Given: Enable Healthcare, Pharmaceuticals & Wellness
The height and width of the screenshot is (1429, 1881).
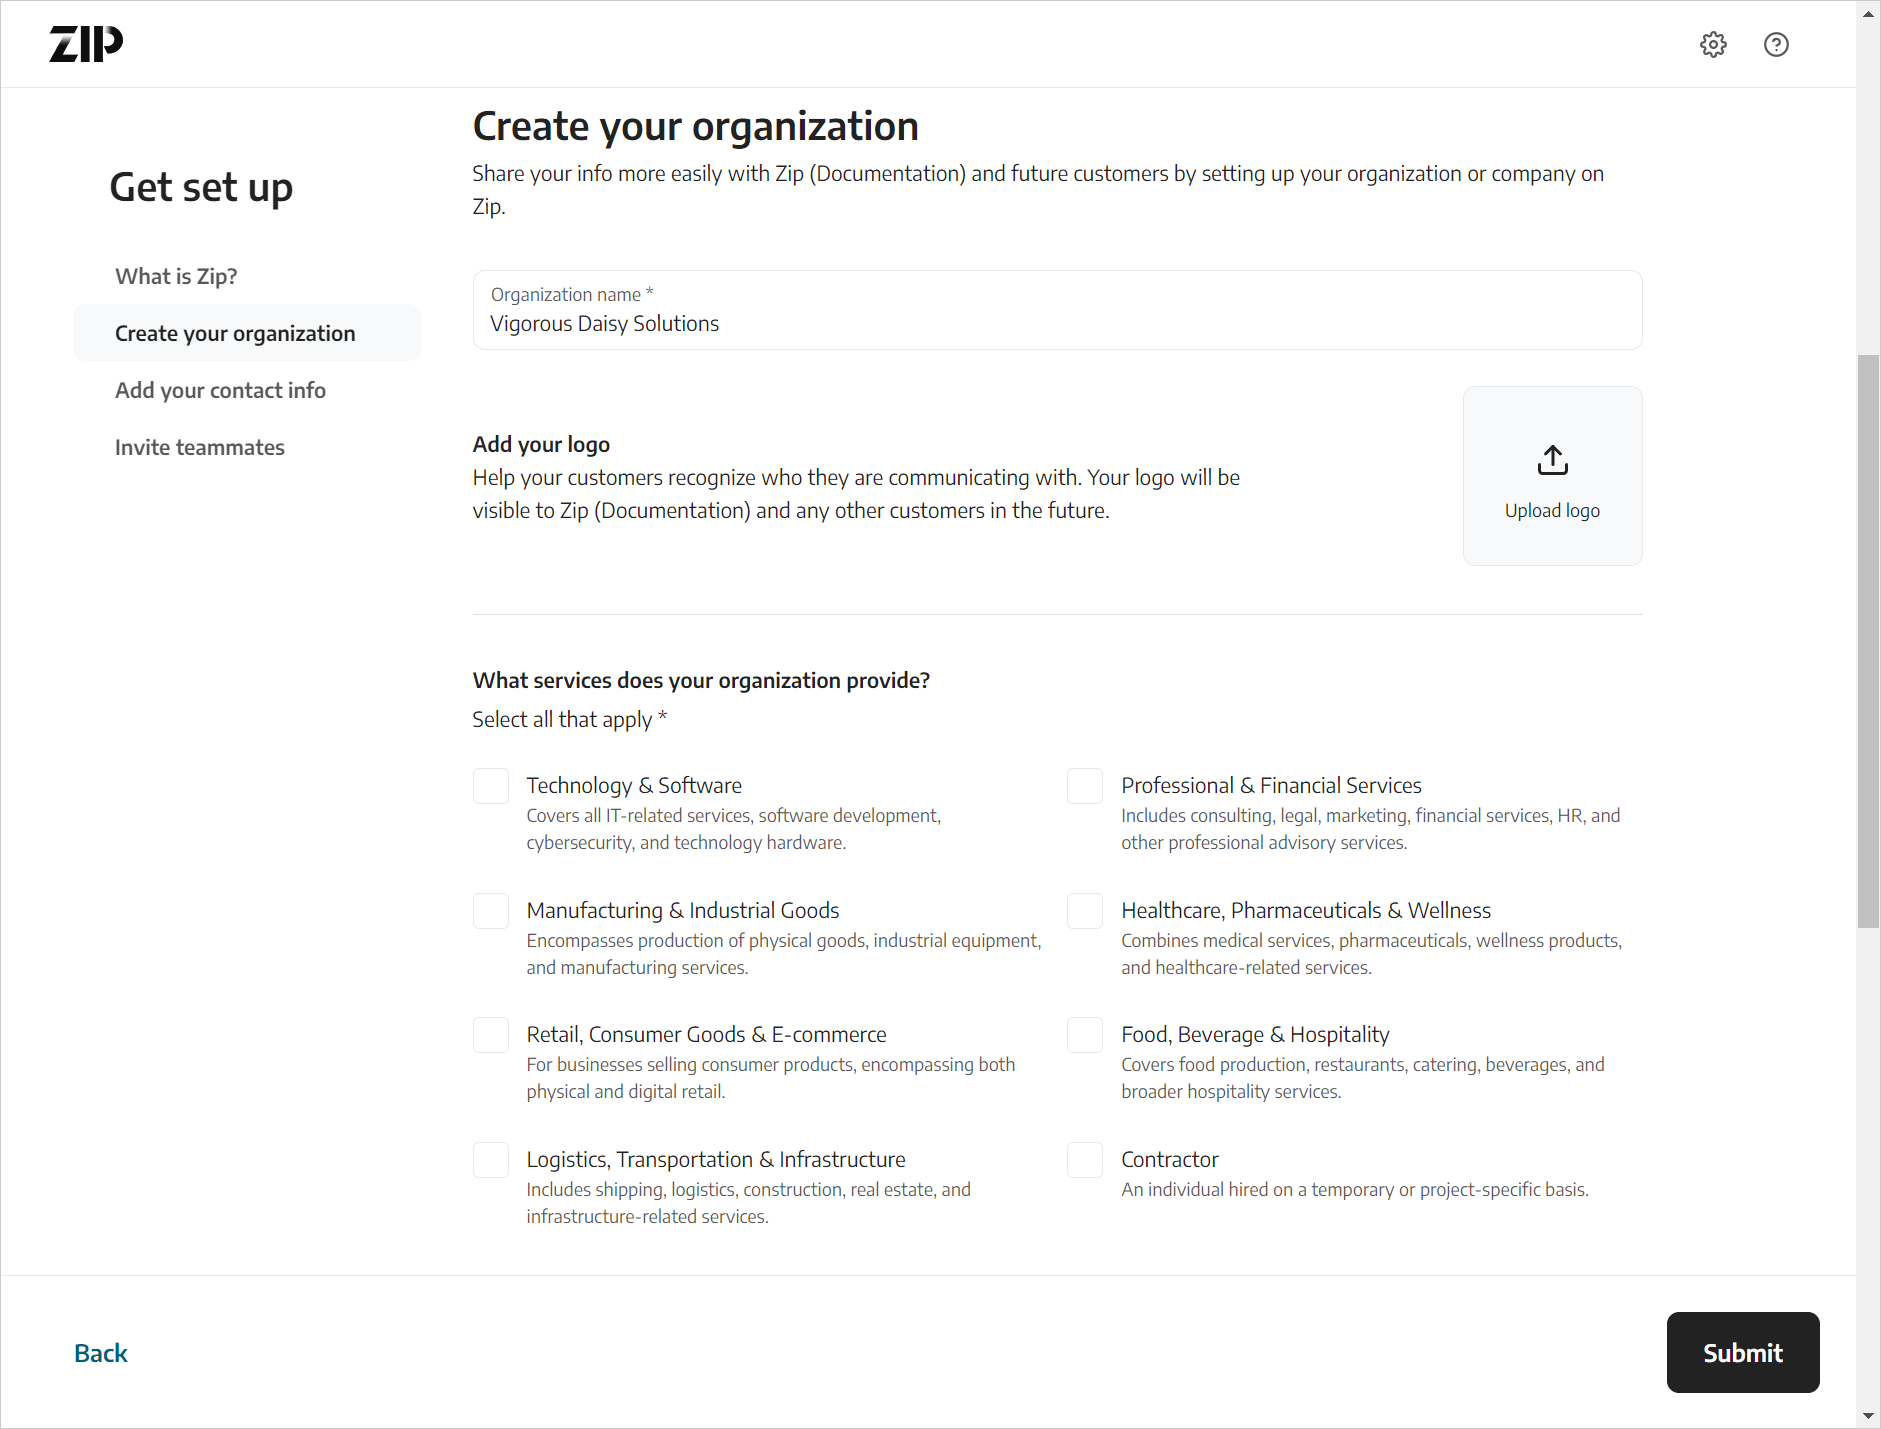Looking at the screenshot, I should pyautogui.click(x=1084, y=911).
